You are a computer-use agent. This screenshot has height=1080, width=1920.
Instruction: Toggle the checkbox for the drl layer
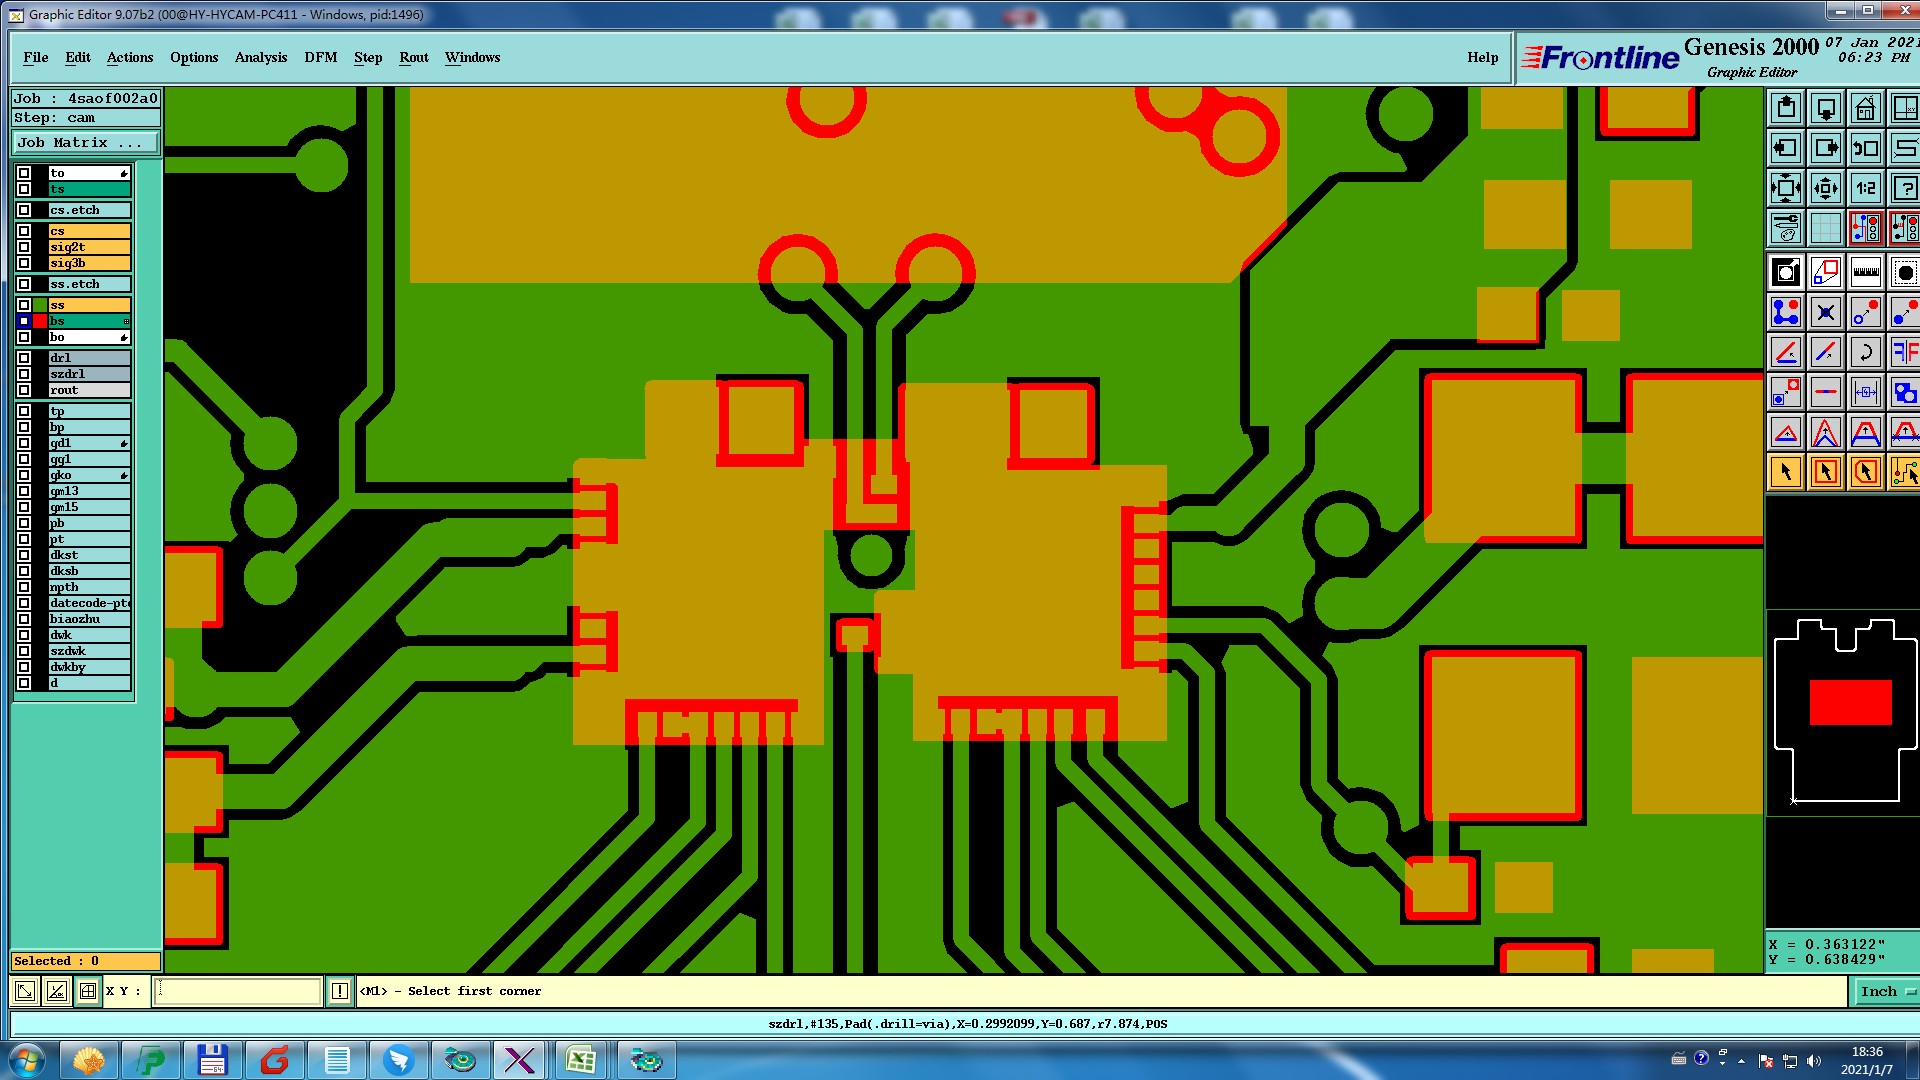pyautogui.click(x=24, y=358)
